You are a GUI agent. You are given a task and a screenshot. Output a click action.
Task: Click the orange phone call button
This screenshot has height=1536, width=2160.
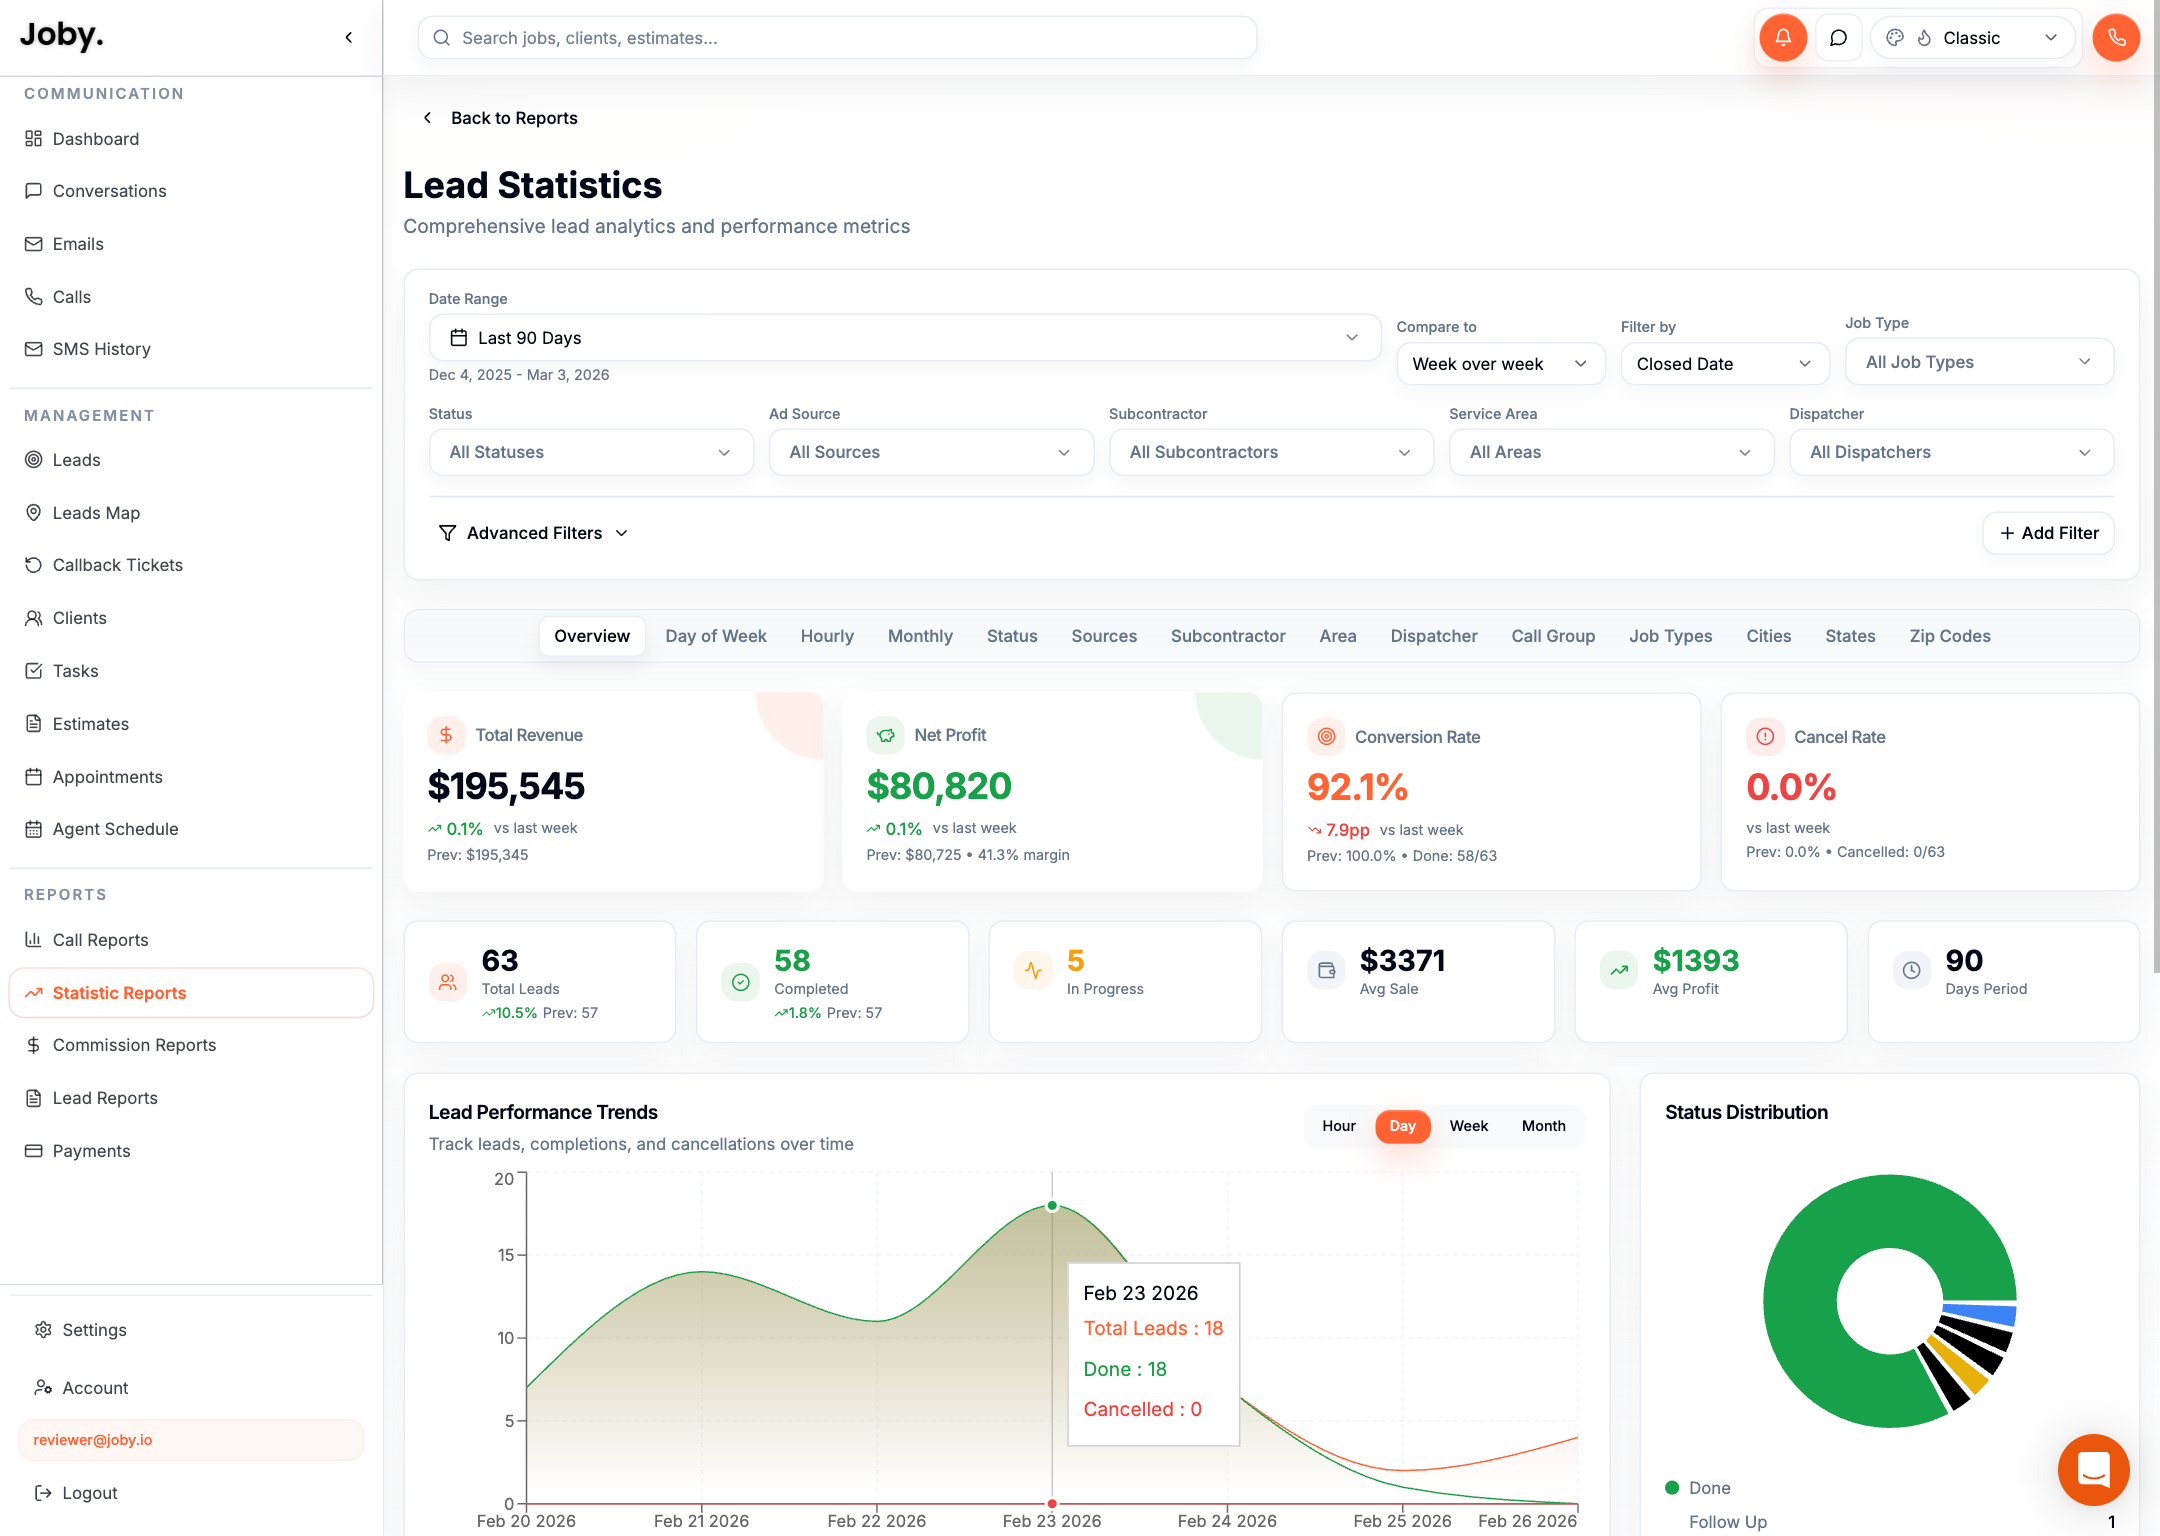(x=2115, y=38)
